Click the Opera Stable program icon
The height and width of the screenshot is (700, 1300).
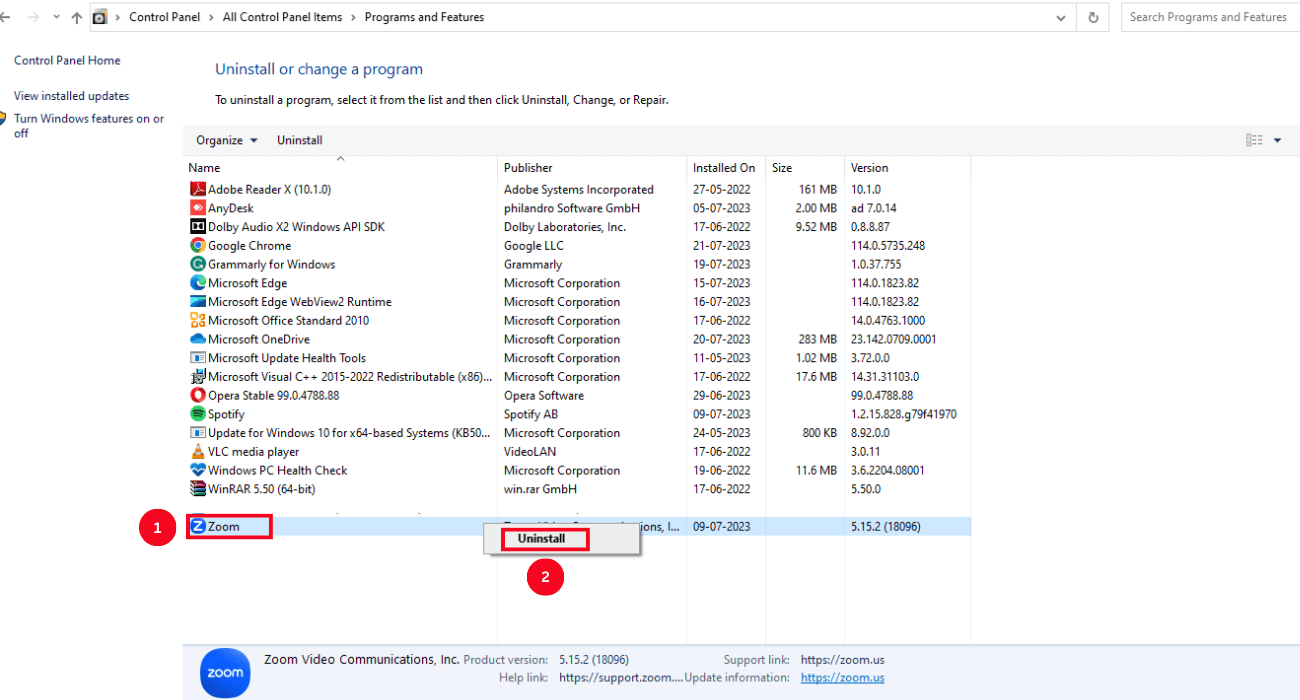(198, 395)
